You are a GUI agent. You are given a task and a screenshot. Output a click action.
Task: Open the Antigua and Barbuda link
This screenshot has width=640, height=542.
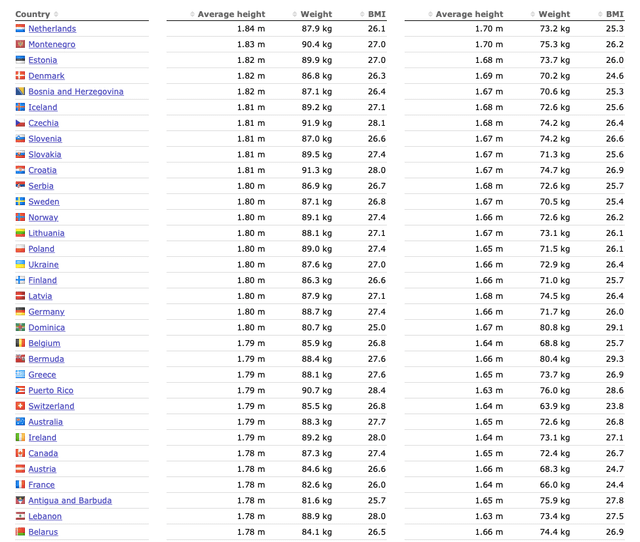click(x=70, y=501)
